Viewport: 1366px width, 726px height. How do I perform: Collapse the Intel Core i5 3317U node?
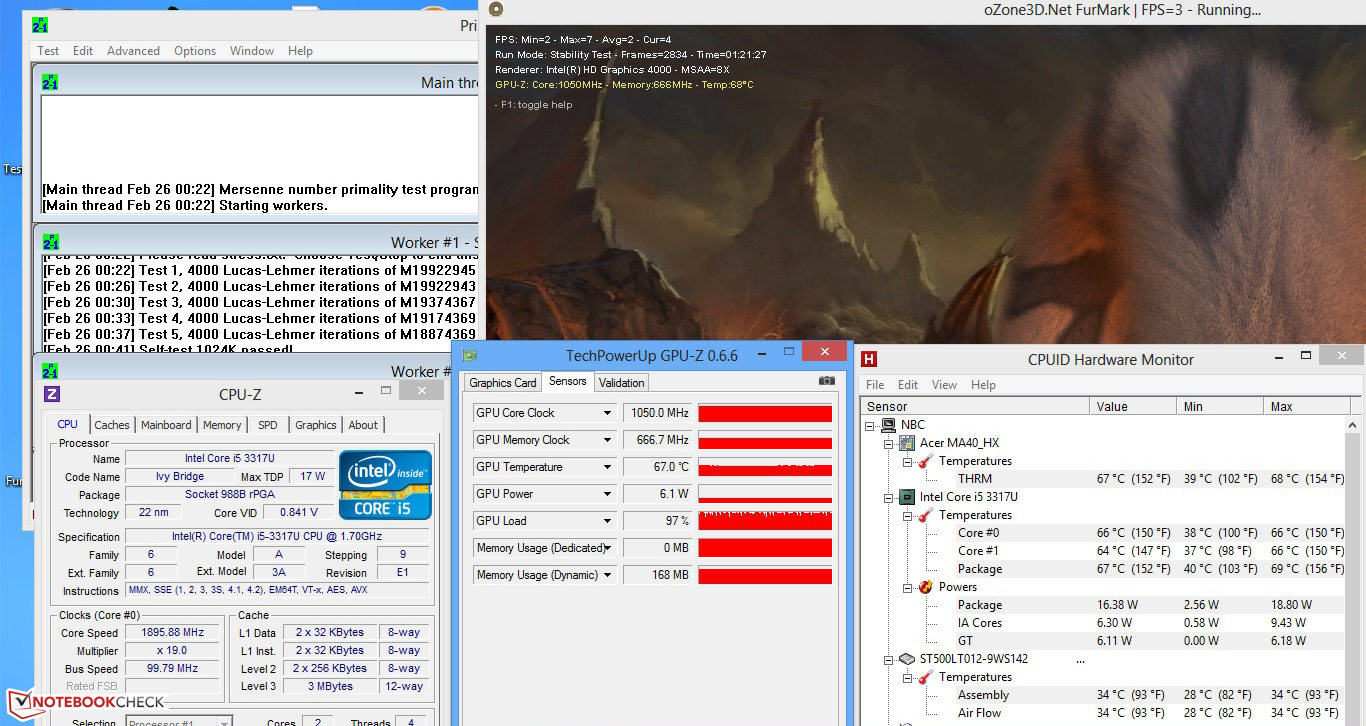point(888,497)
